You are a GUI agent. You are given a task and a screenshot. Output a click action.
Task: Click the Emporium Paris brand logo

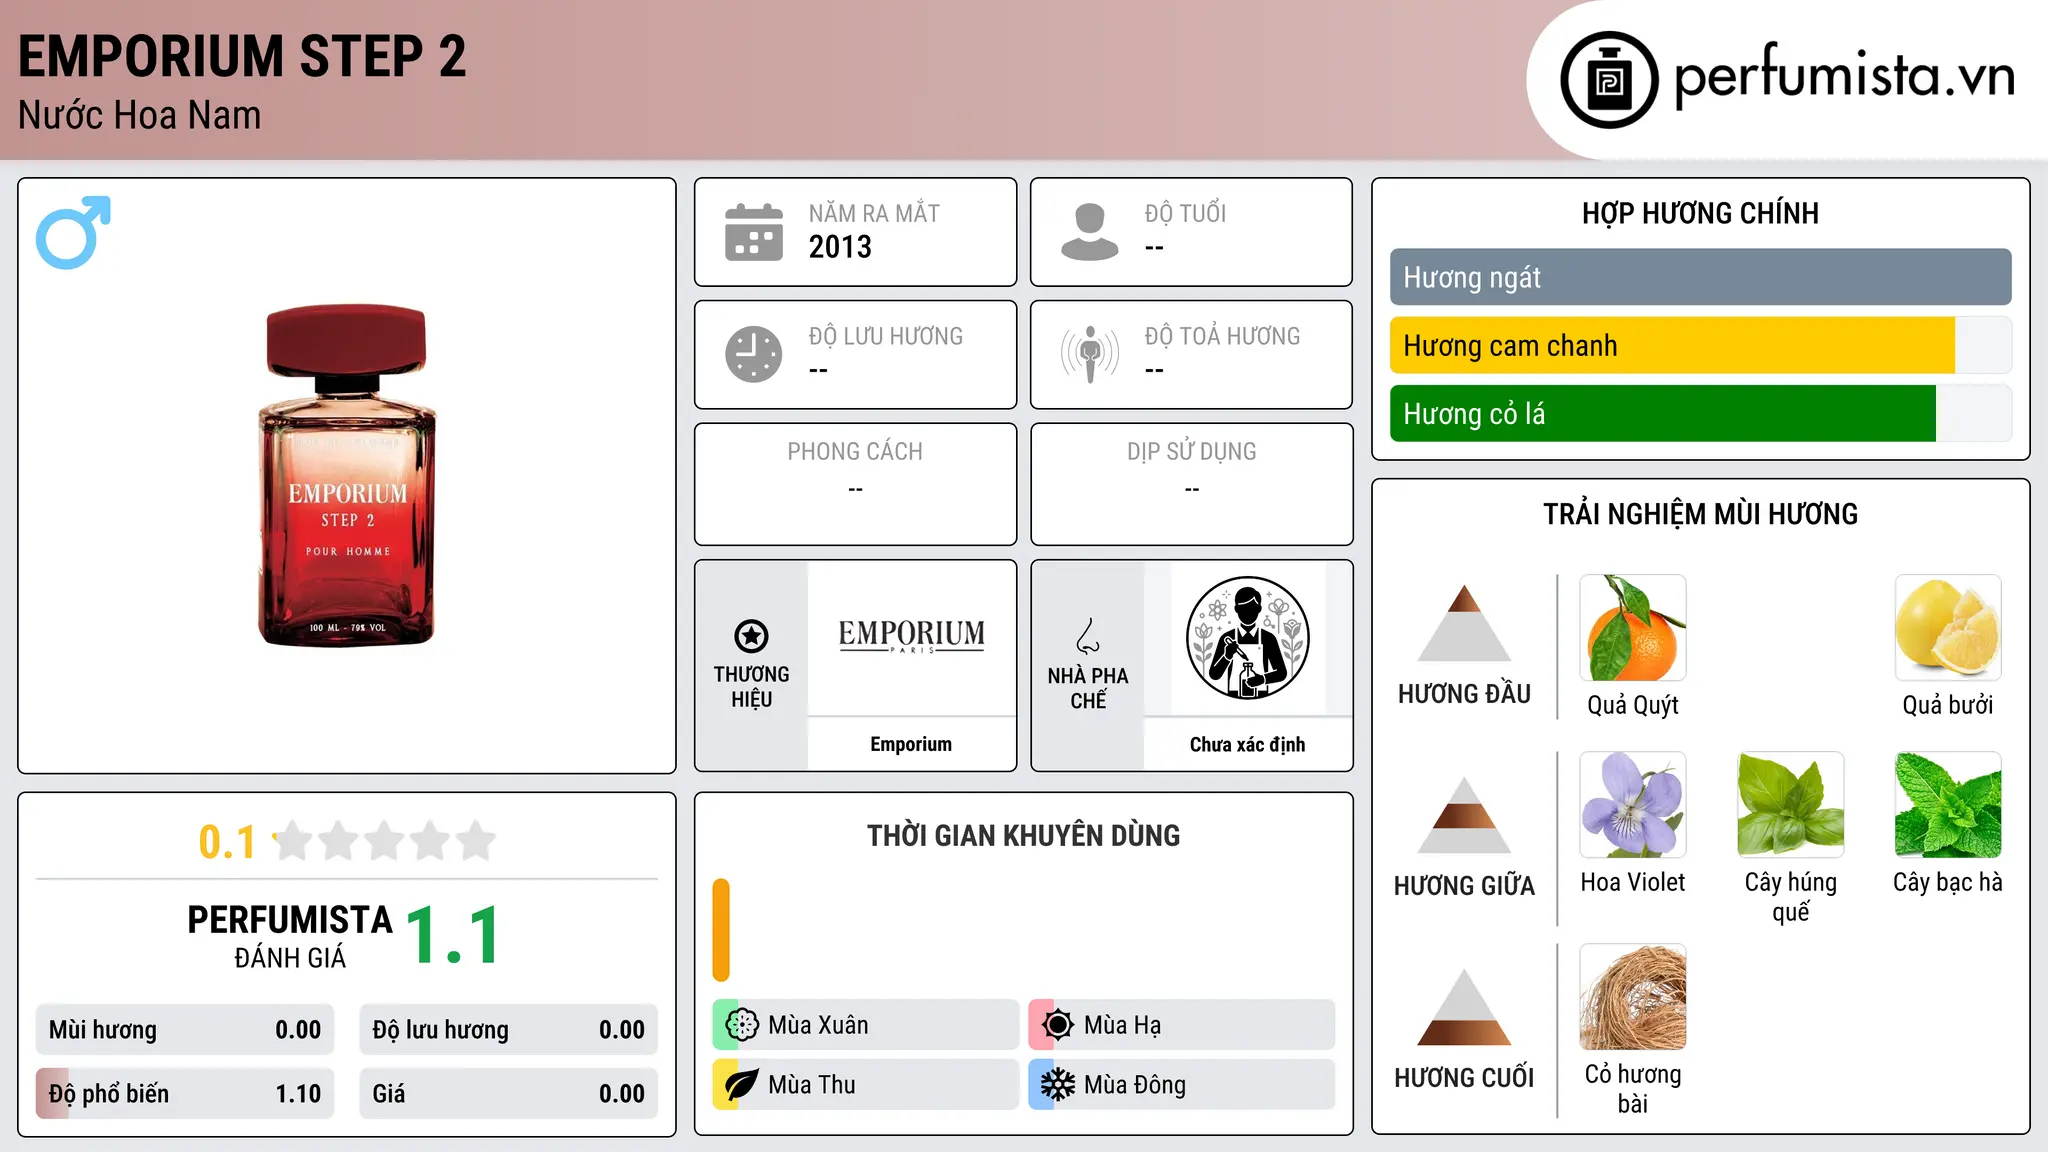click(x=911, y=635)
